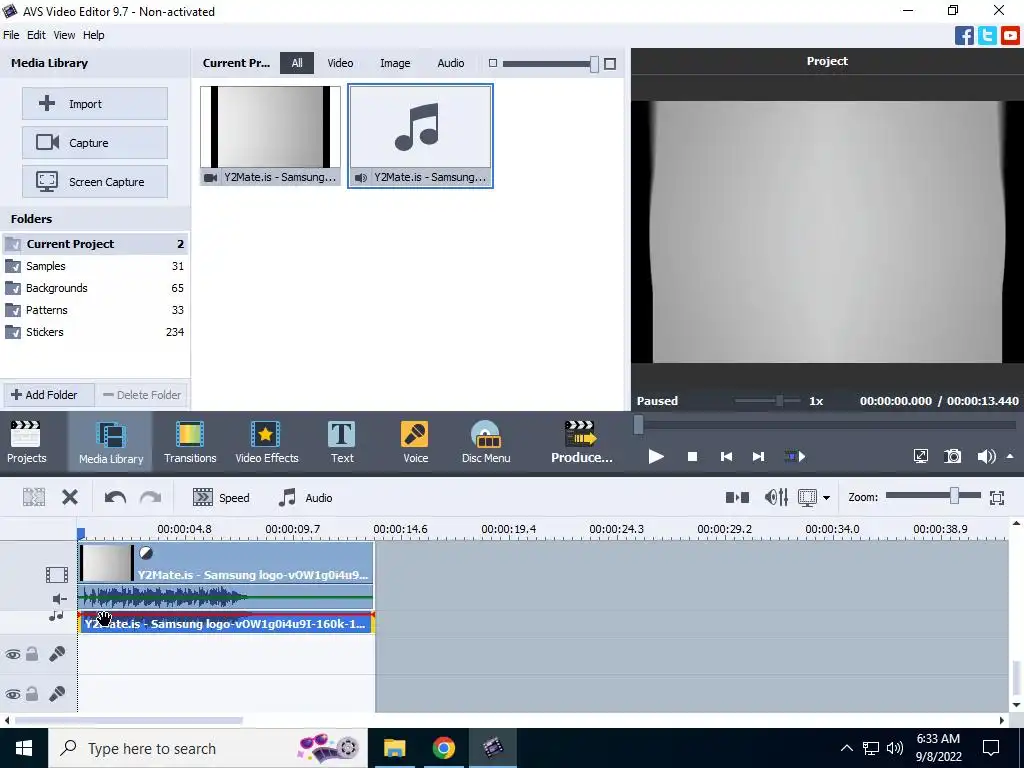This screenshot has width=1024, height=768.
Task: Adjust the thumbnail size slider
Action: 594,63
